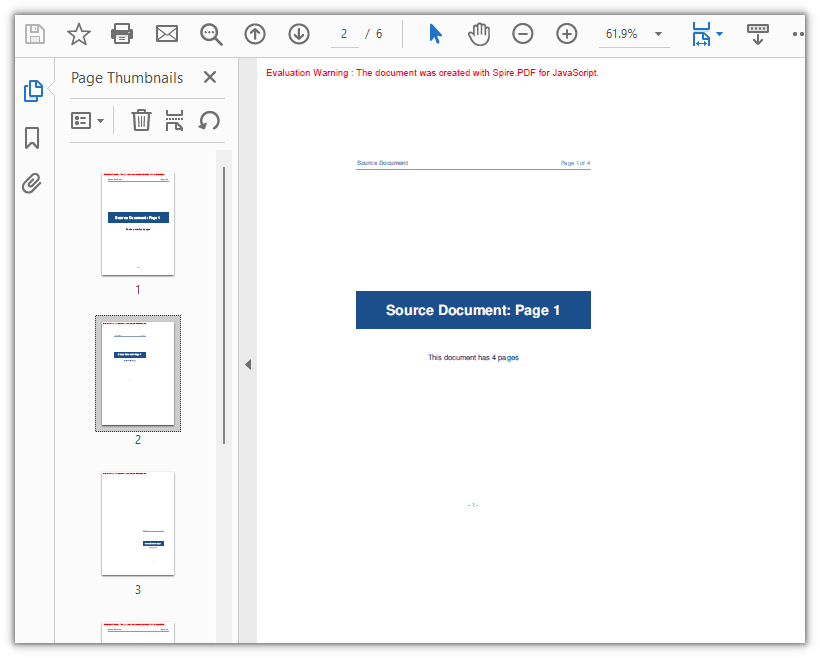Click the scrolling mode toolbar icon
This screenshot has width=820, height=658.
point(757,34)
